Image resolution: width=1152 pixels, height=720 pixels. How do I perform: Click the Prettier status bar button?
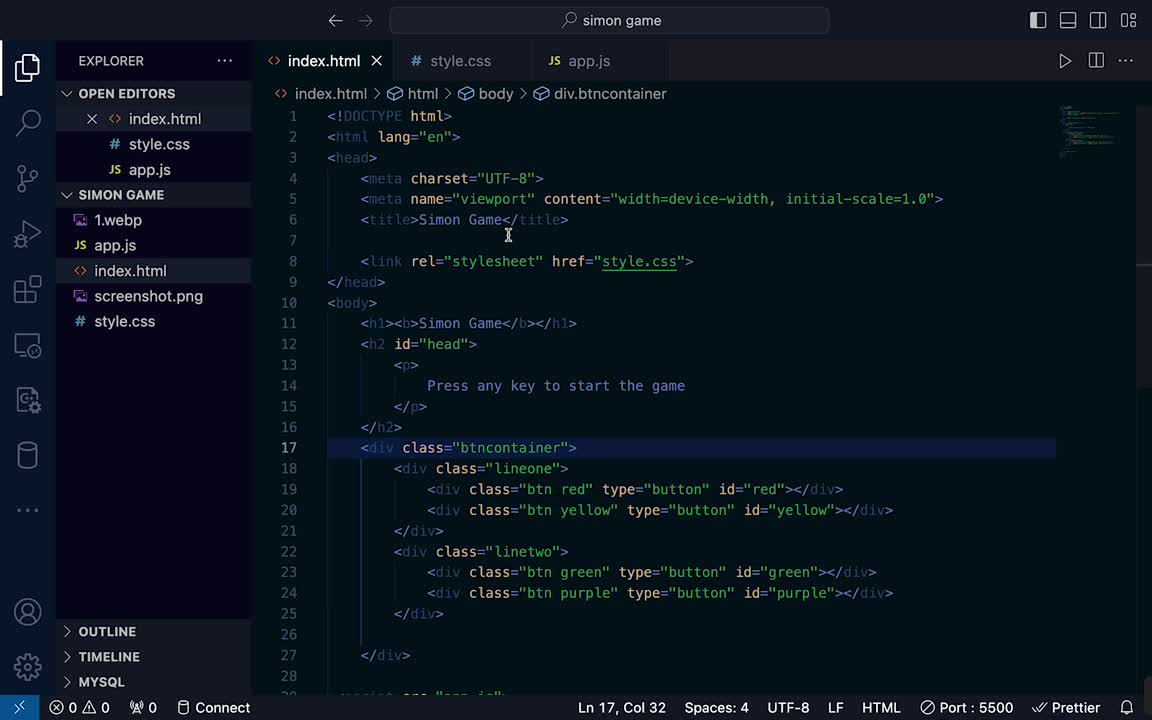1066,707
